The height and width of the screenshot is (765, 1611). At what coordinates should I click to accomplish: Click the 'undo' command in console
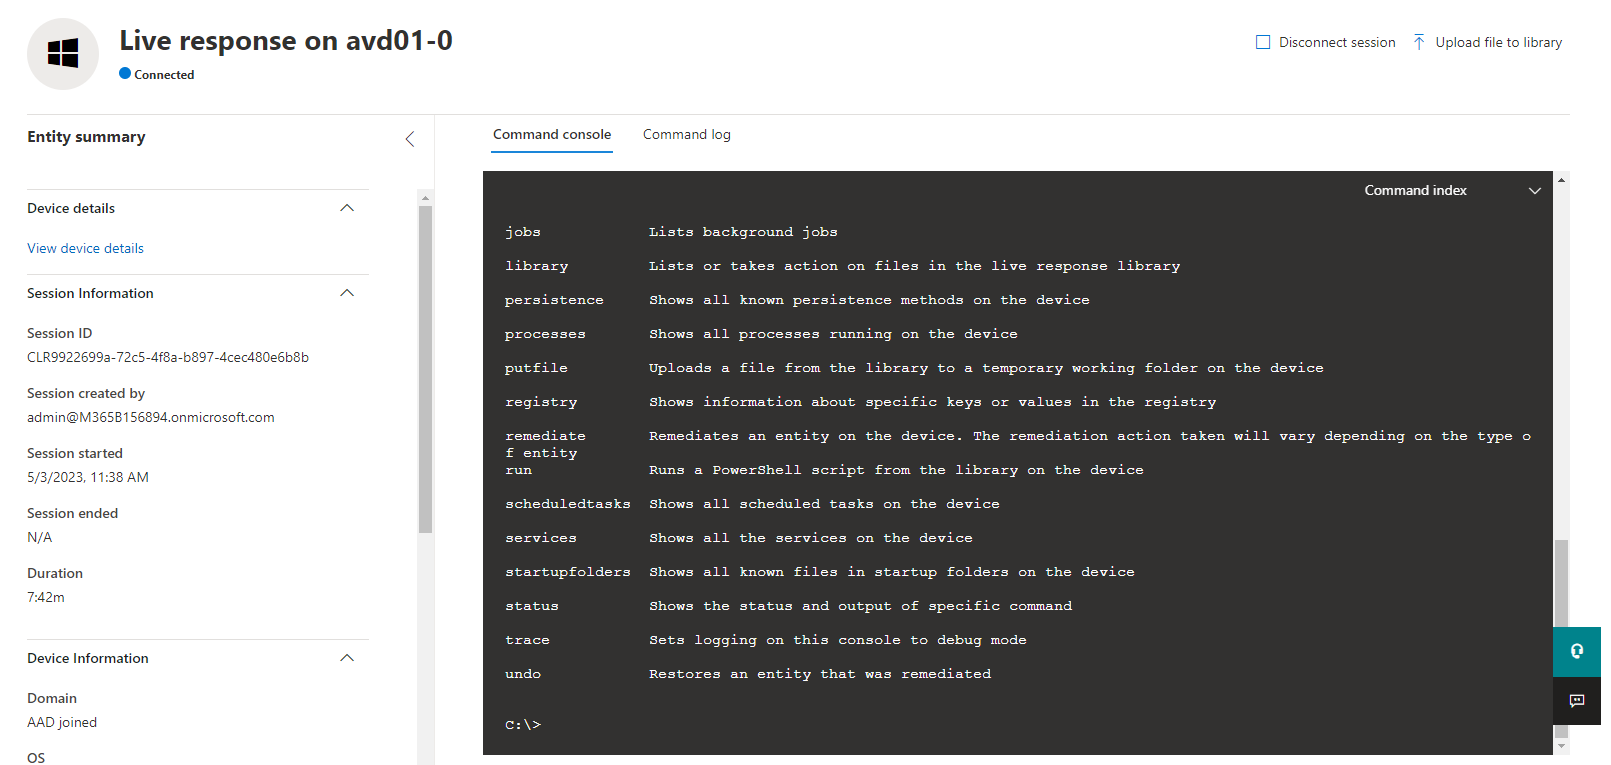(523, 674)
